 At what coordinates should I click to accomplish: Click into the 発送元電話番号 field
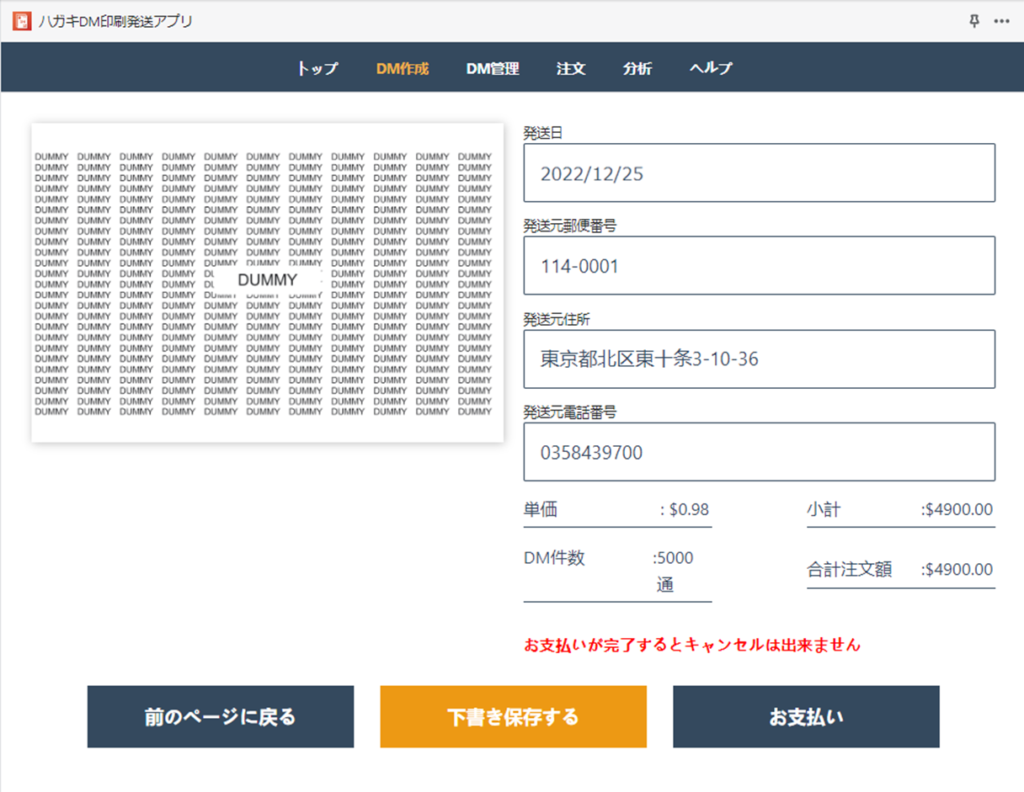click(x=759, y=452)
